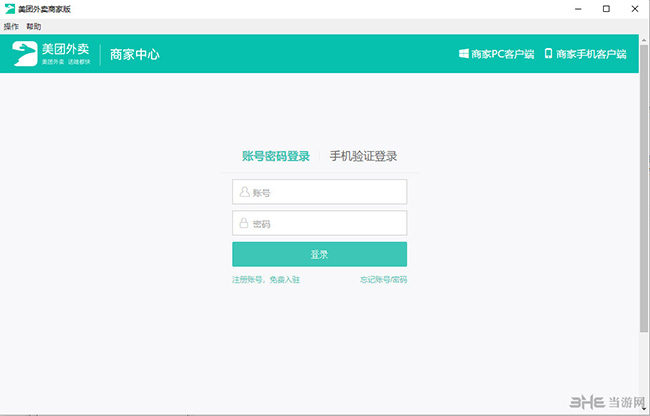
Task: Close the 美团外卖商家版 window
Action: [x=635, y=9]
